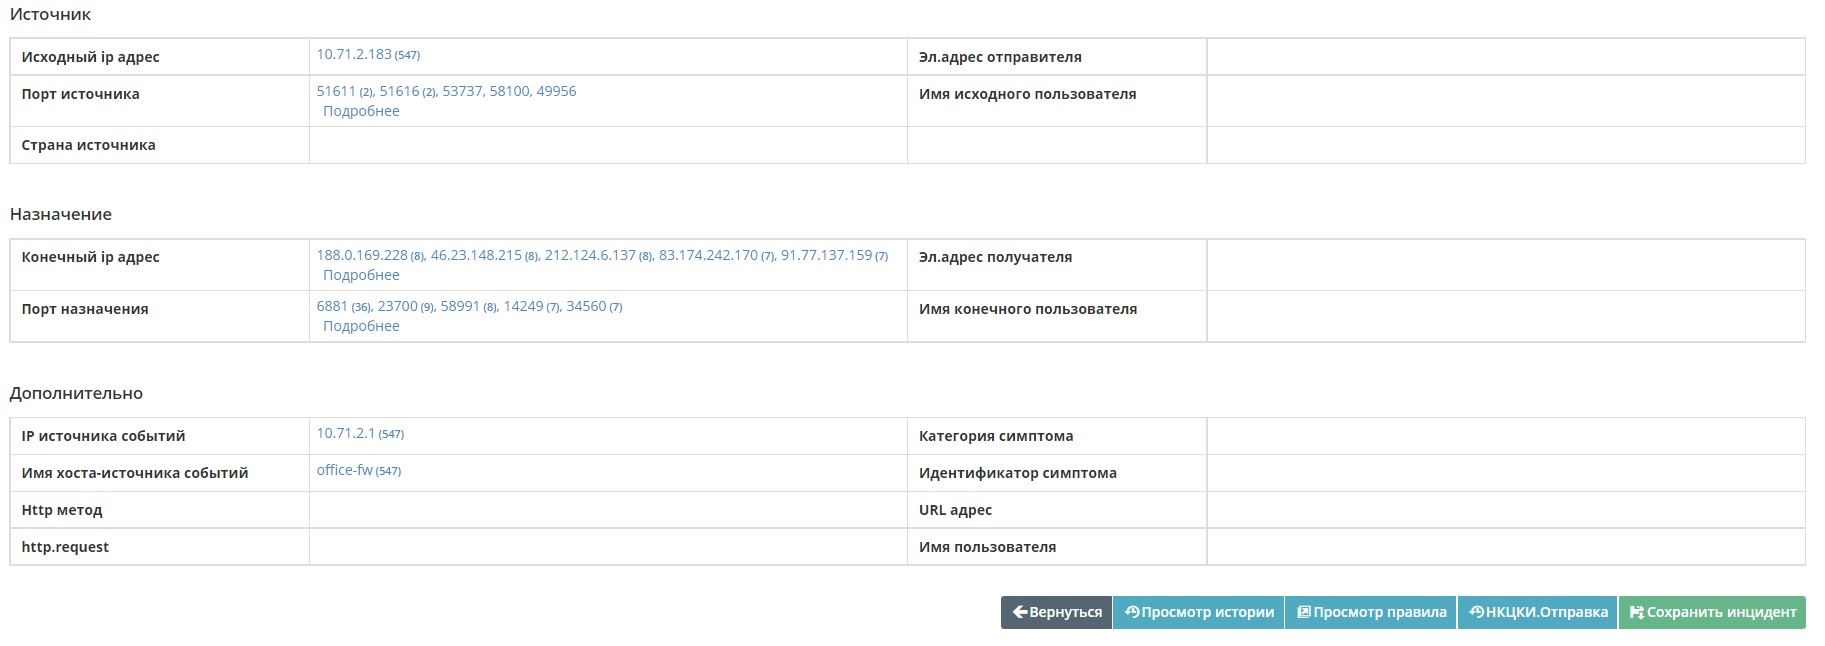1825x646 pixels.
Task: Open destination IP 83.174.242.170
Action: coord(708,255)
